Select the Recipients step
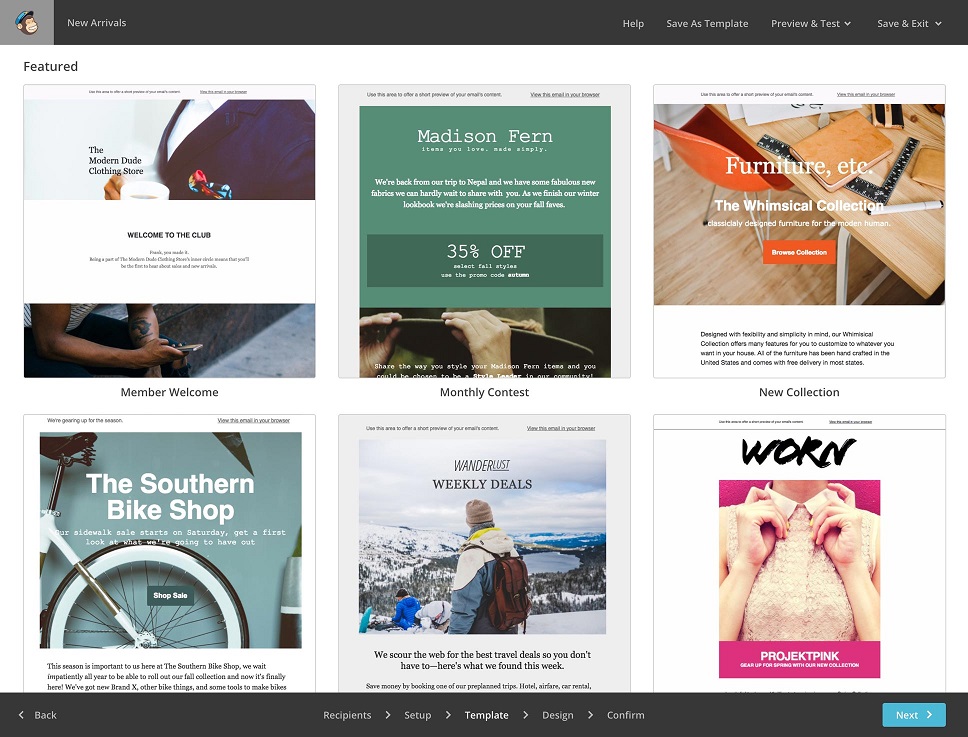Viewport: 968px width, 737px height. (347, 715)
